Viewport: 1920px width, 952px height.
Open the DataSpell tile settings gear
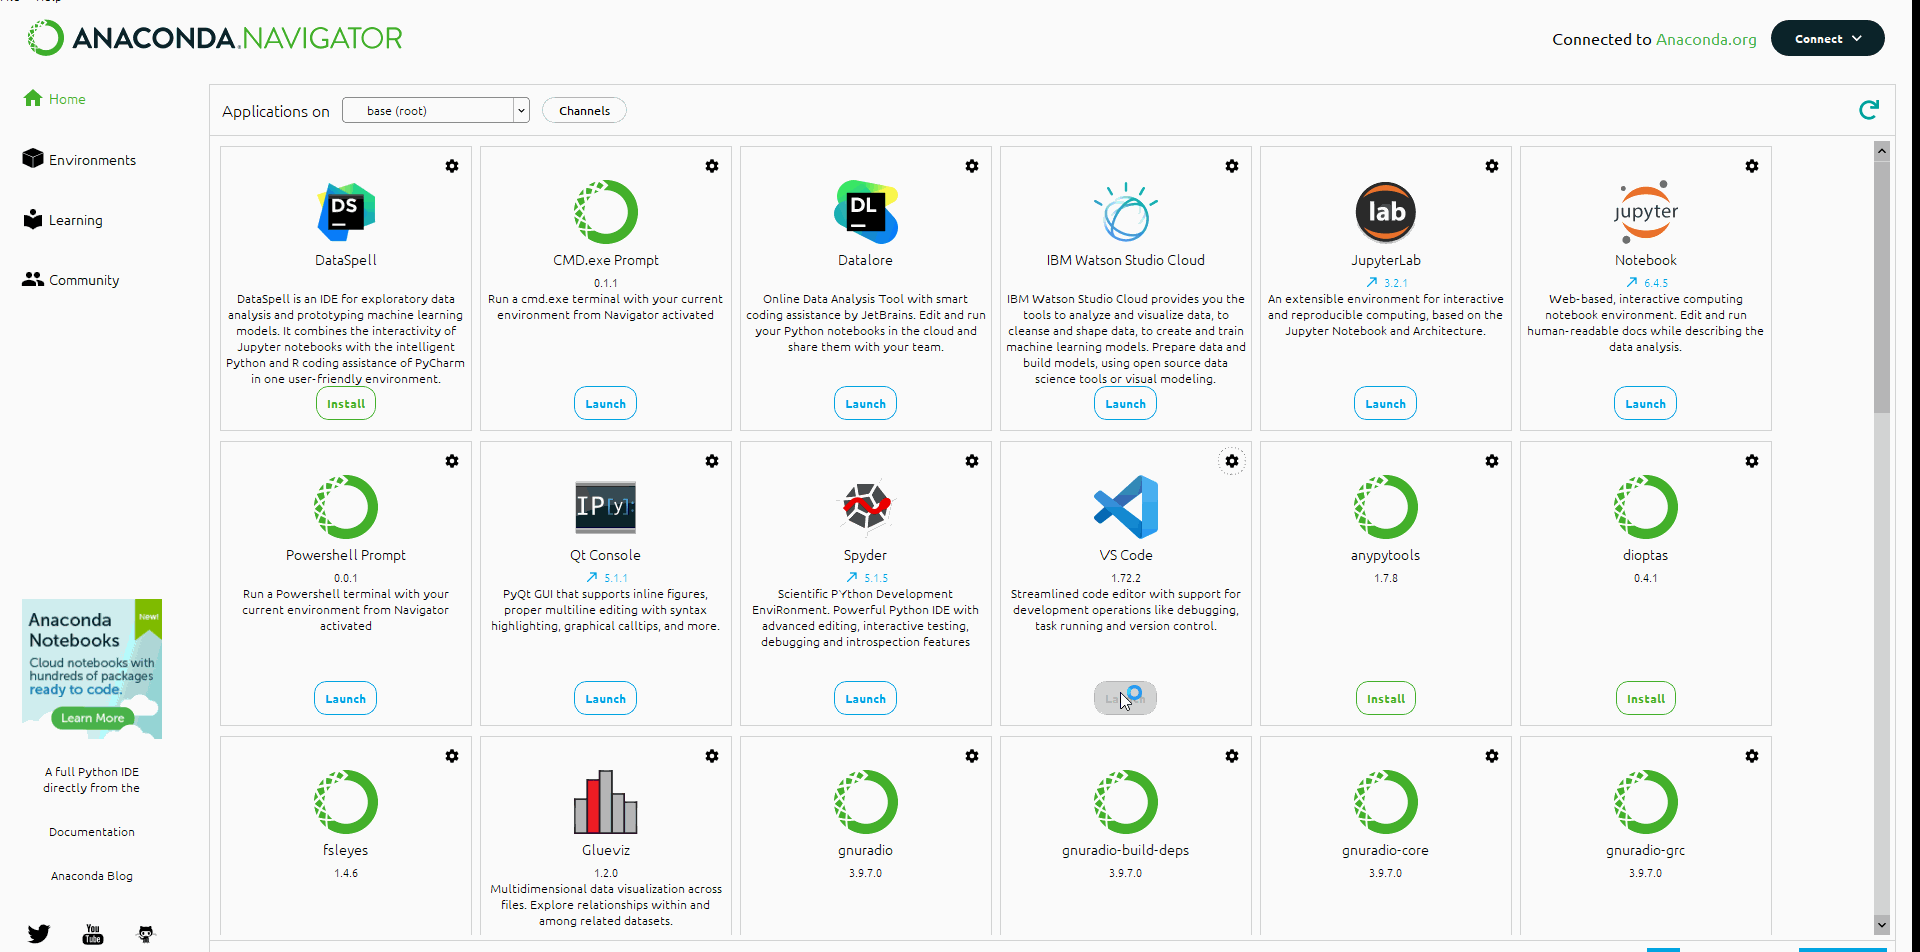pos(452,166)
